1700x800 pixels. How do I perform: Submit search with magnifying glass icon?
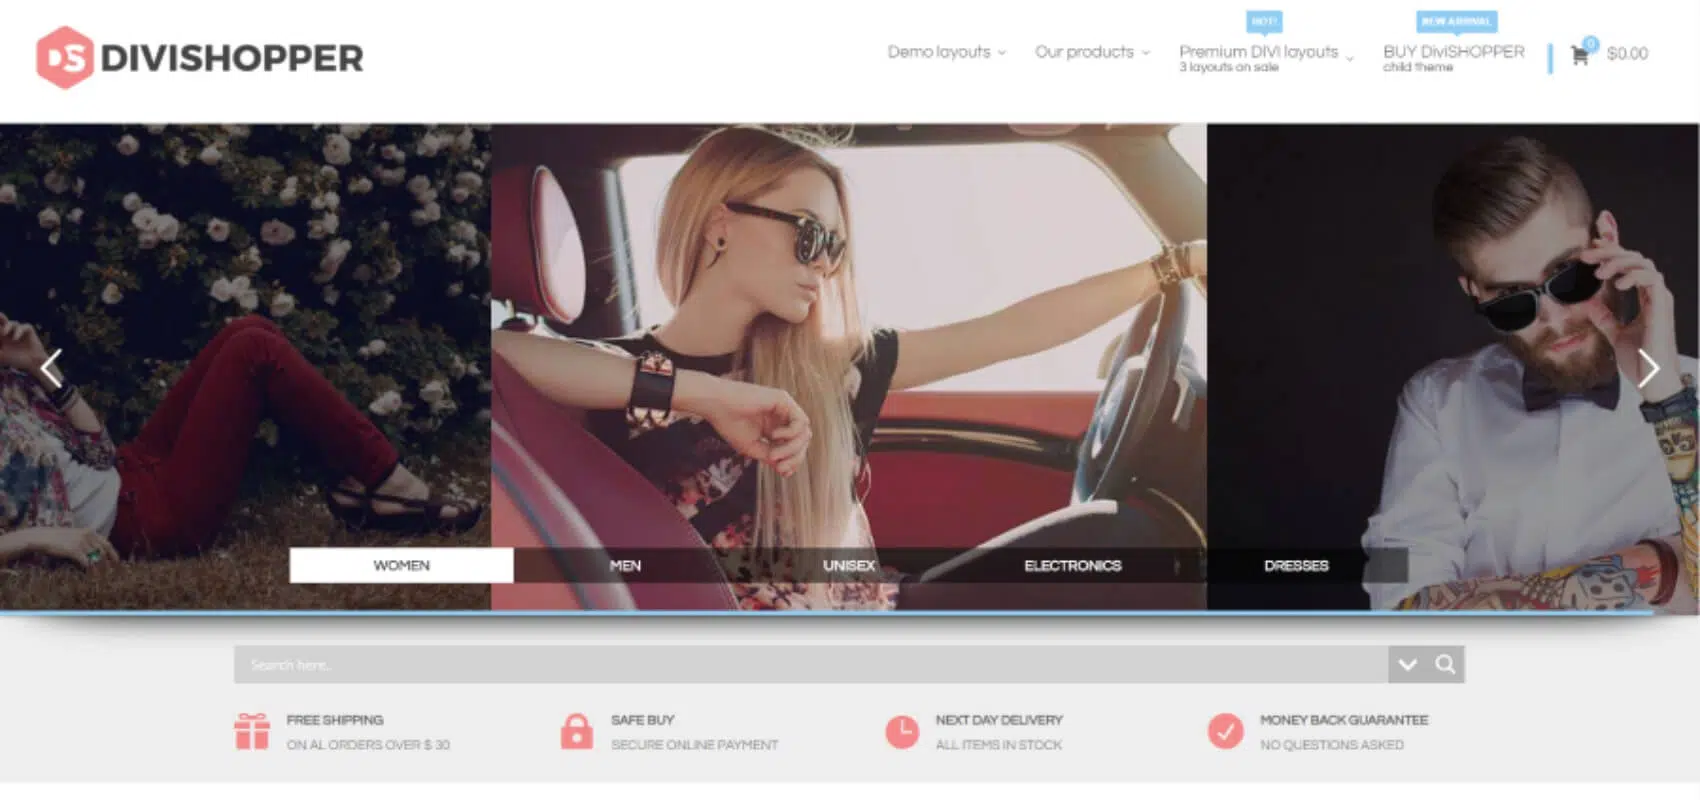click(1445, 664)
